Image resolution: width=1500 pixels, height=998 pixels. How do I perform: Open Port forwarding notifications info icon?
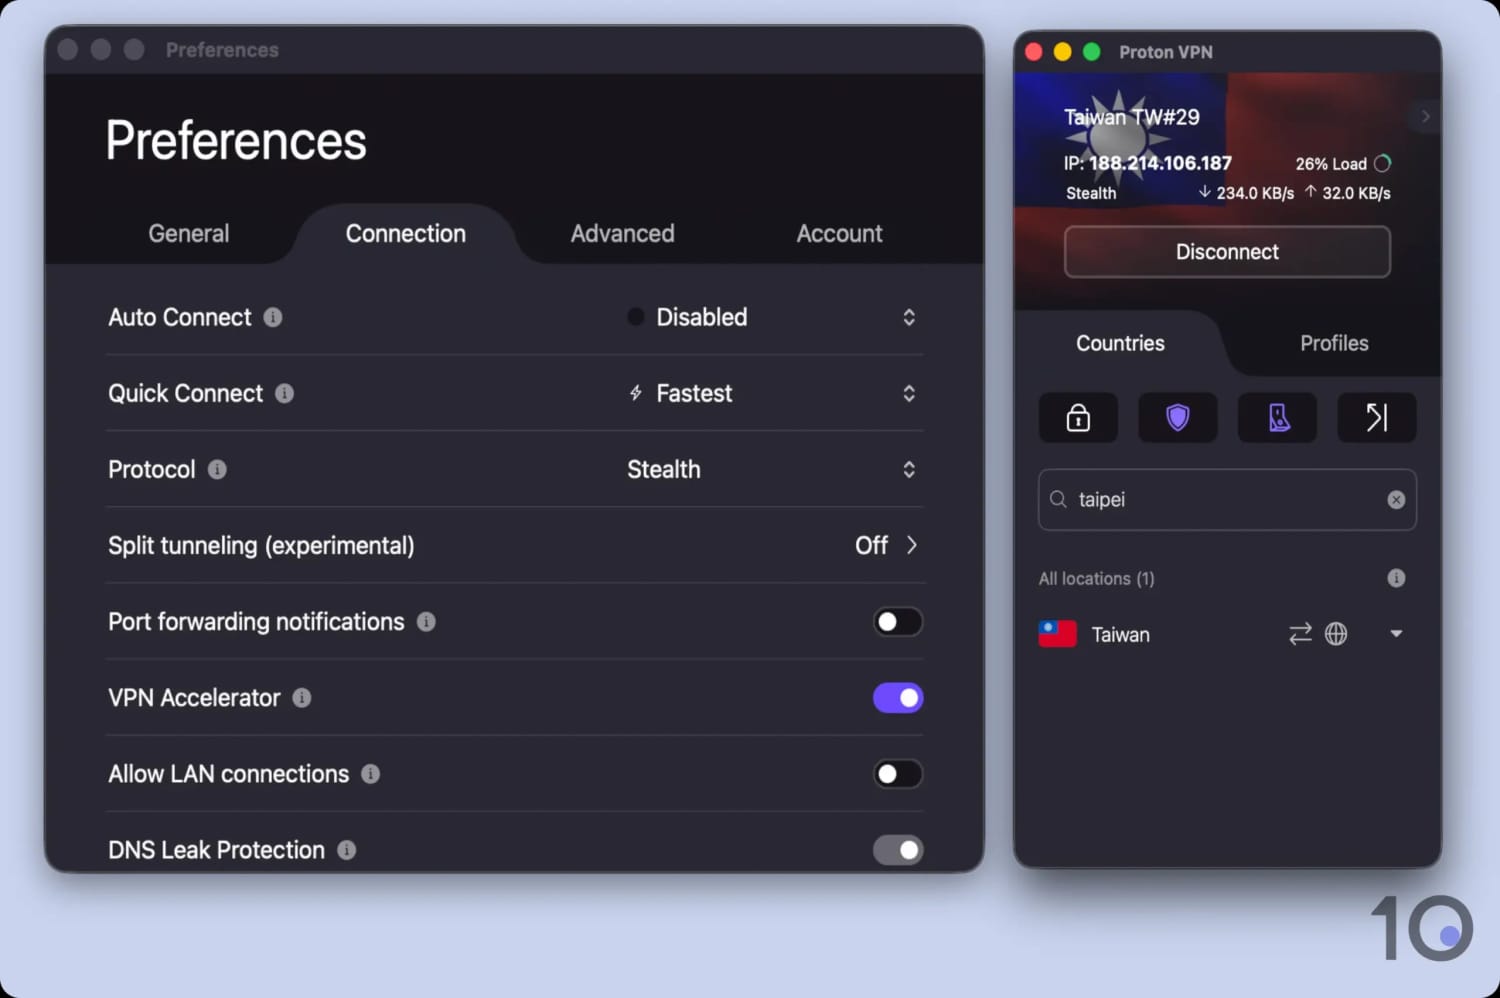426,621
